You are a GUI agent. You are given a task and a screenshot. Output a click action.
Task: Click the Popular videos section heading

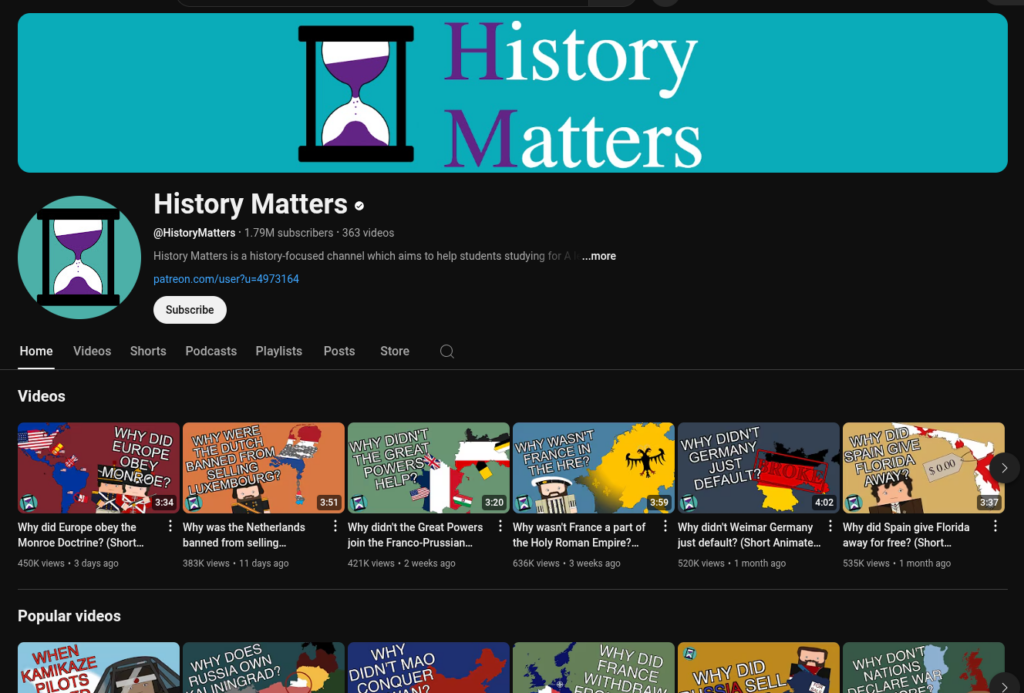coord(69,616)
